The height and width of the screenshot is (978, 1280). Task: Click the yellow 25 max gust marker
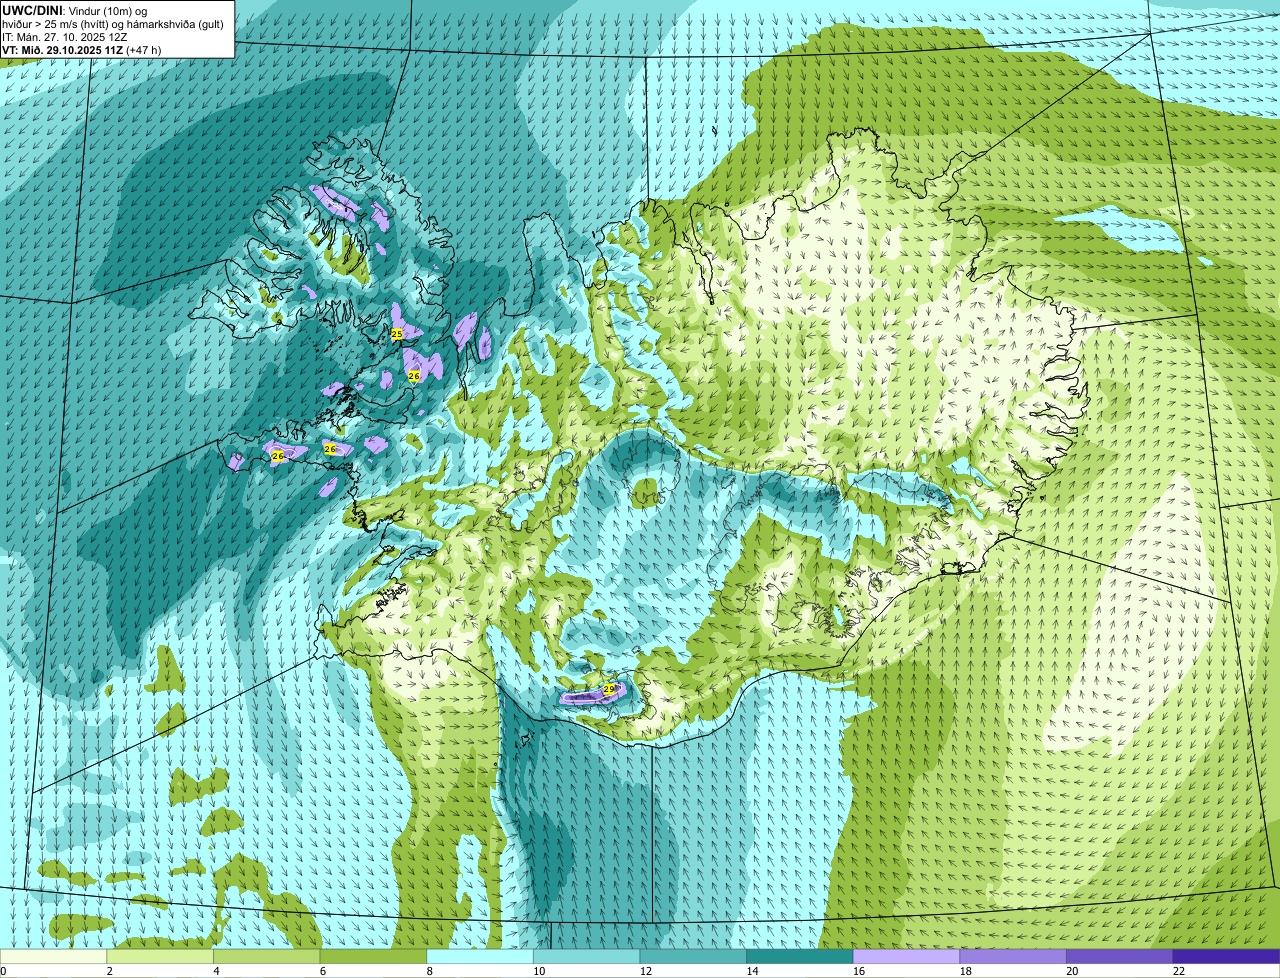point(396,334)
